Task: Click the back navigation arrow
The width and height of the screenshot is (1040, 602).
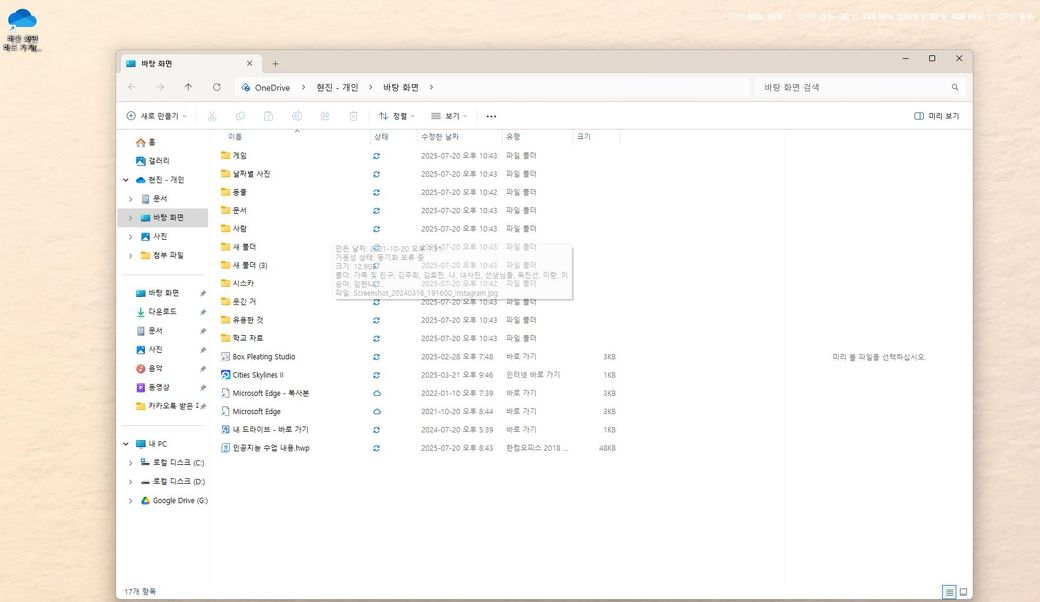Action: [x=132, y=87]
